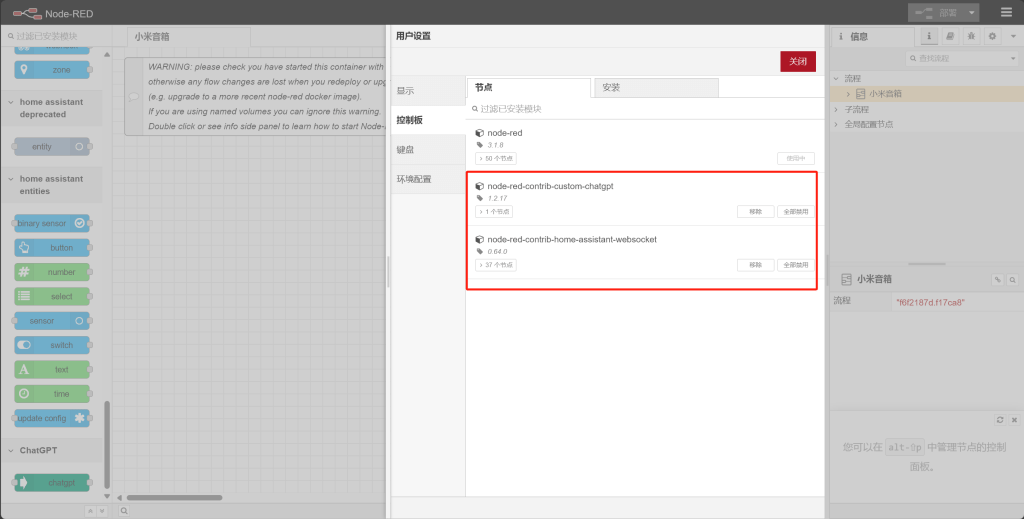
Task: Click the node-red package cube icon
Action: click(480, 133)
